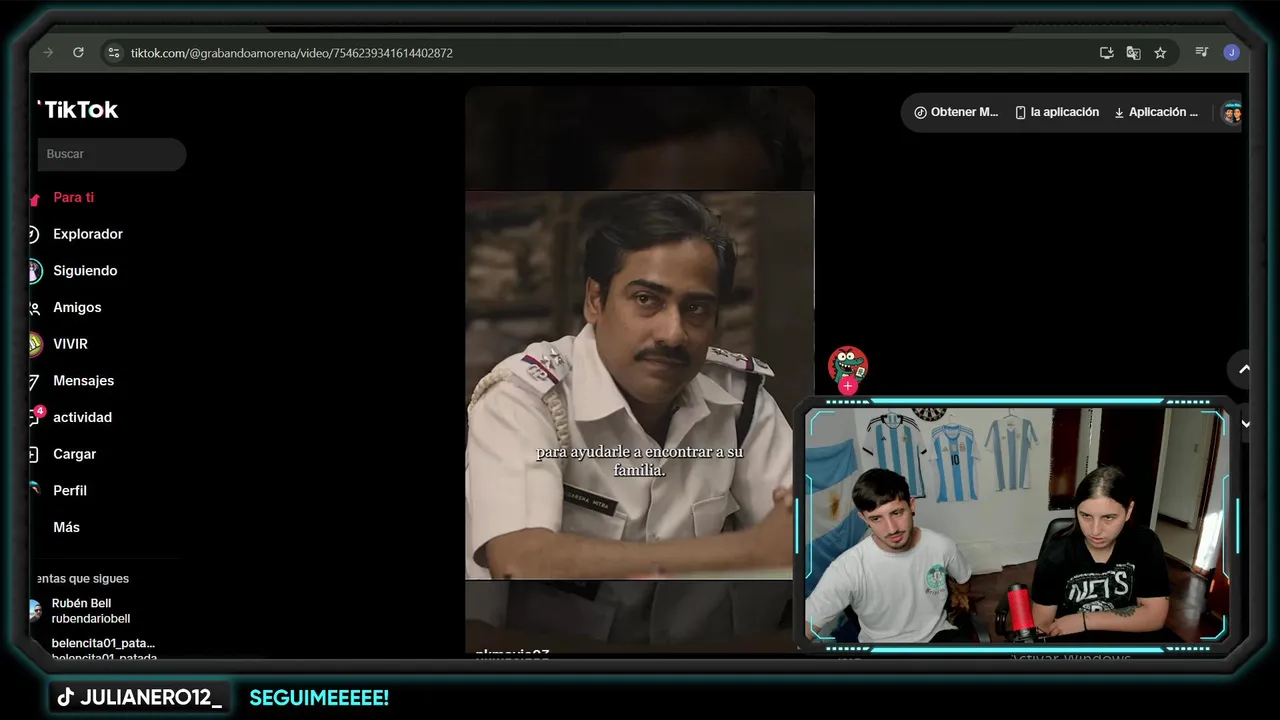
Task: Click the Cargar plus icon
Action: (34, 454)
